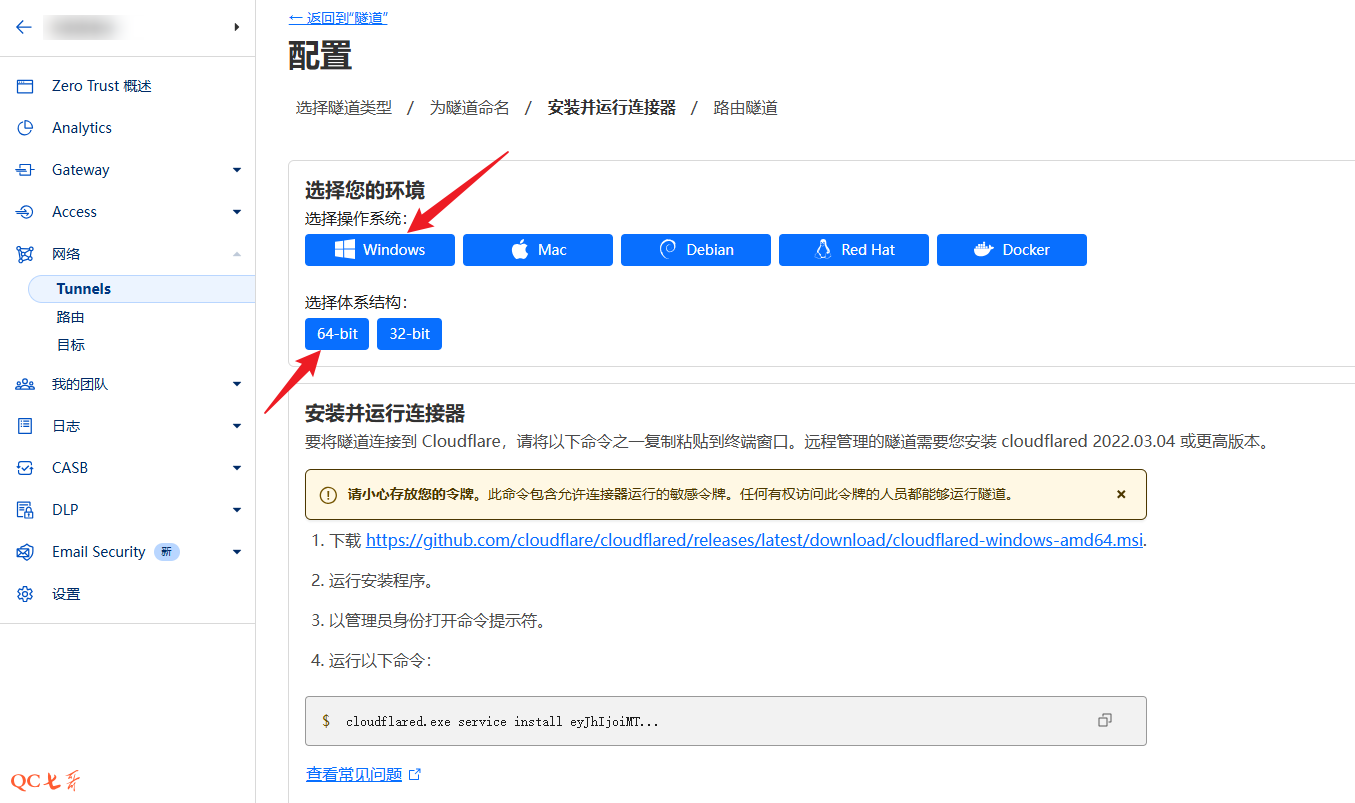Click the Email Security envelope icon
Image resolution: width=1355 pixels, height=803 pixels.
coord(25,552)
